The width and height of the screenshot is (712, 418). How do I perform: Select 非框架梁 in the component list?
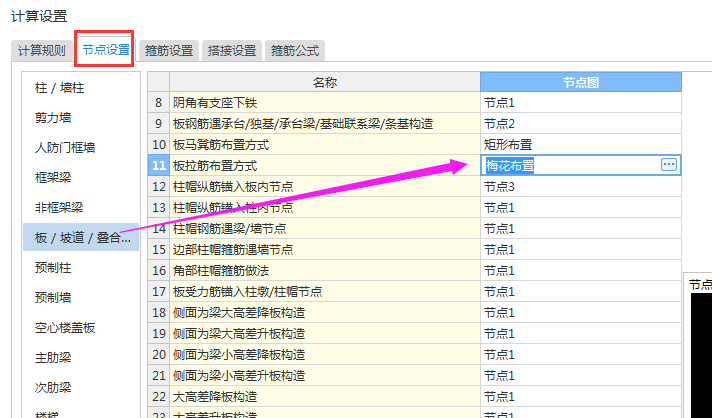tap(81, 208)
